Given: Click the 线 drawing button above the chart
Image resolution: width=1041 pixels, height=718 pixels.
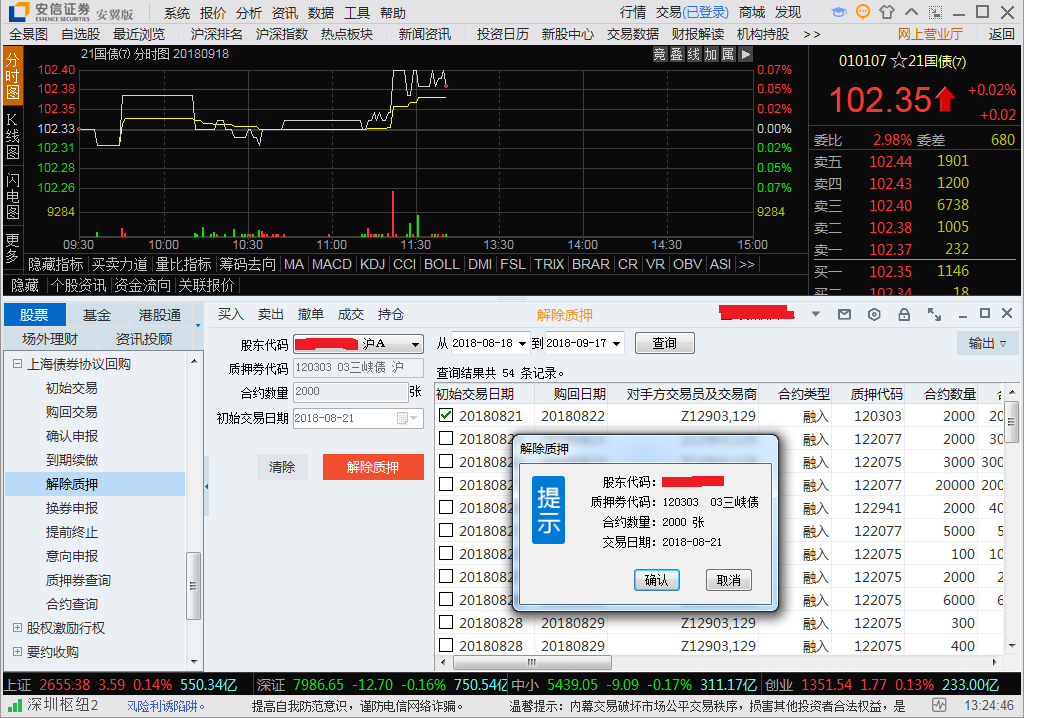Looking at the screenshot, I should (x=694, y=54).
